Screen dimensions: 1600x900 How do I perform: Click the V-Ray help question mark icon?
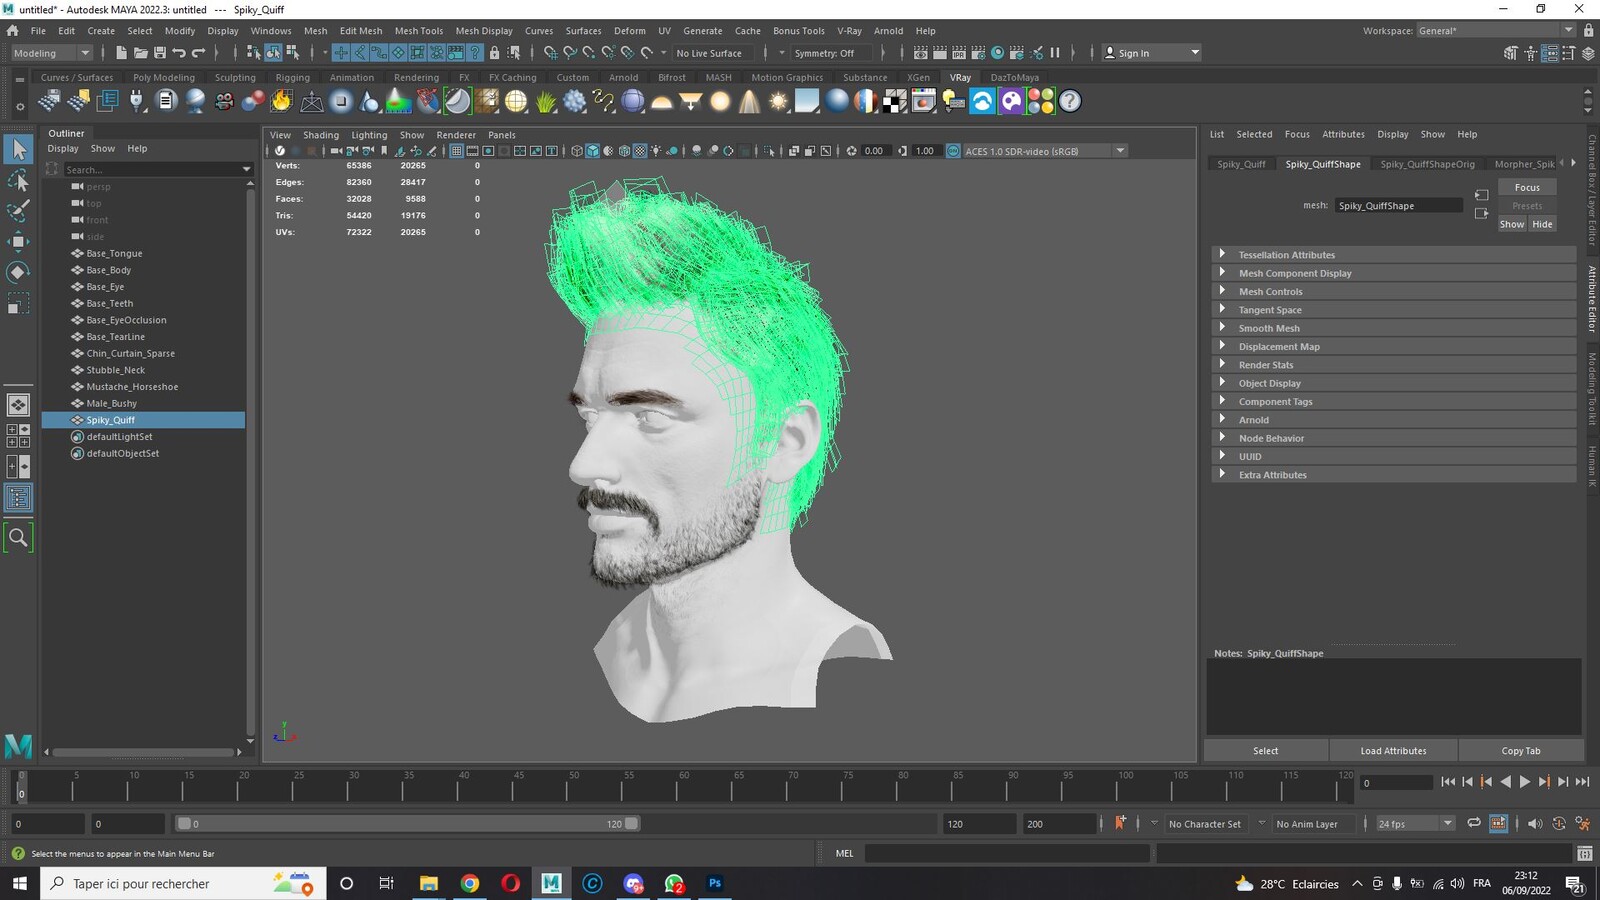click(x=1070, y=101)
